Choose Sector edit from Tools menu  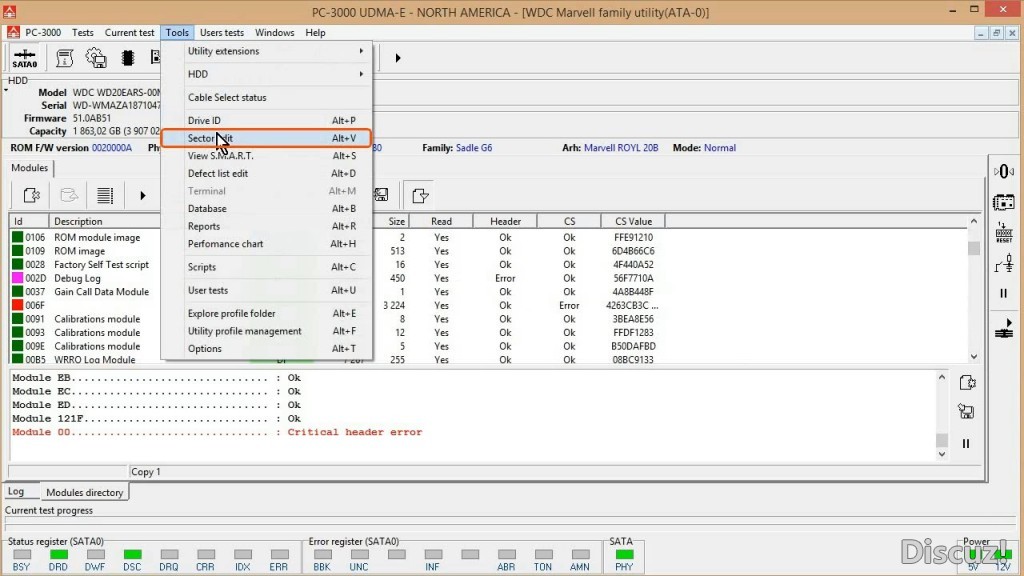pos(266,138)
